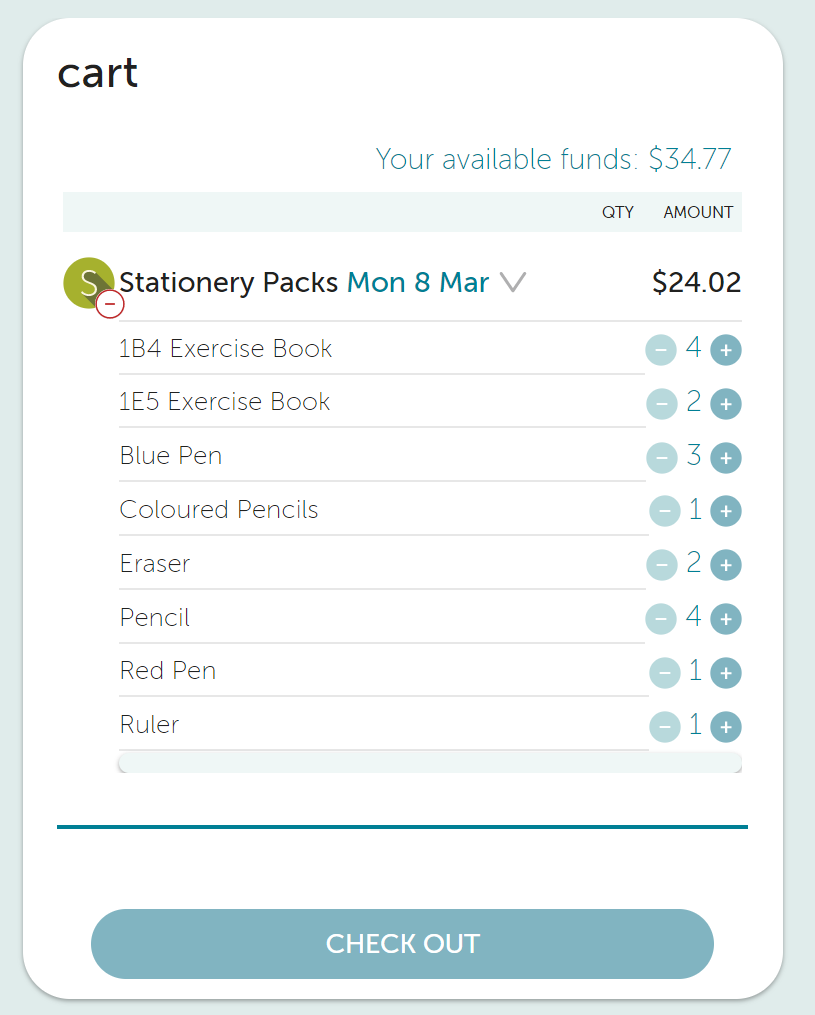
Task: Add one more Pencil
Action: tap(726, 619)
